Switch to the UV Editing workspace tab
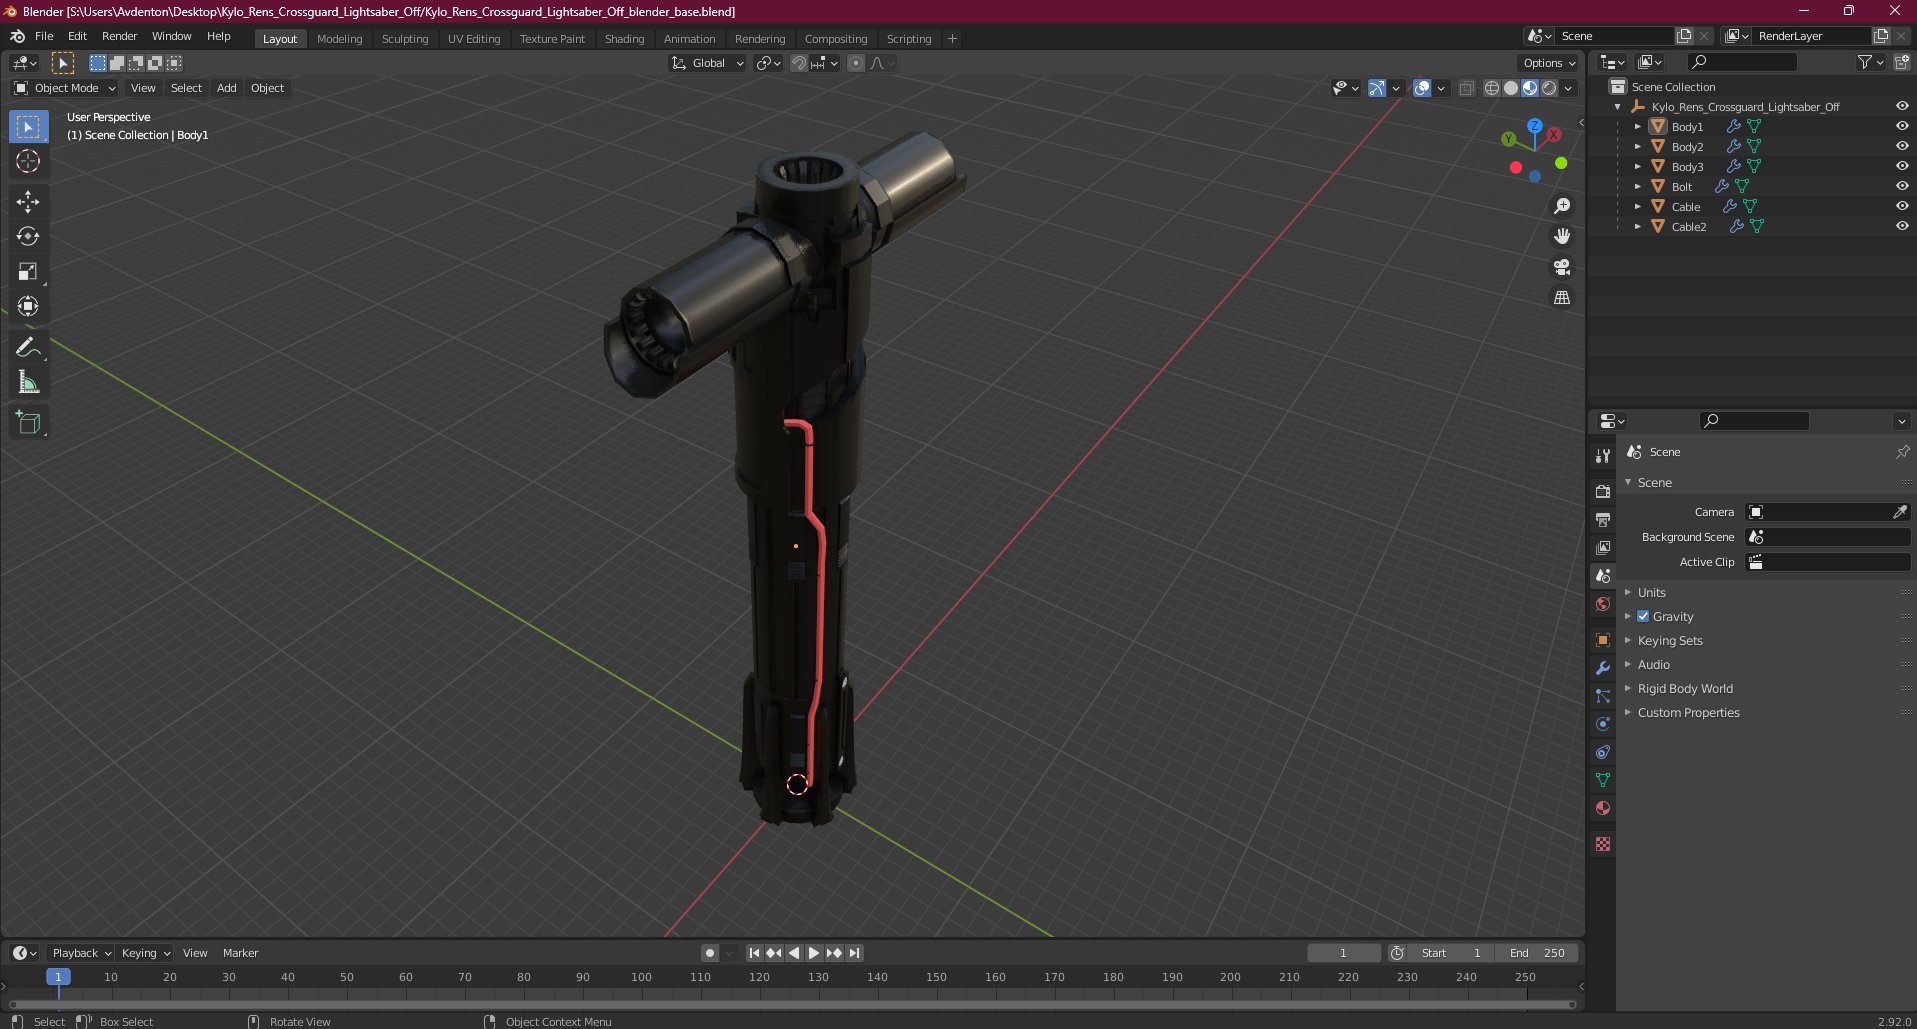Screen dimensions: 1917x1029 (474, 39)
